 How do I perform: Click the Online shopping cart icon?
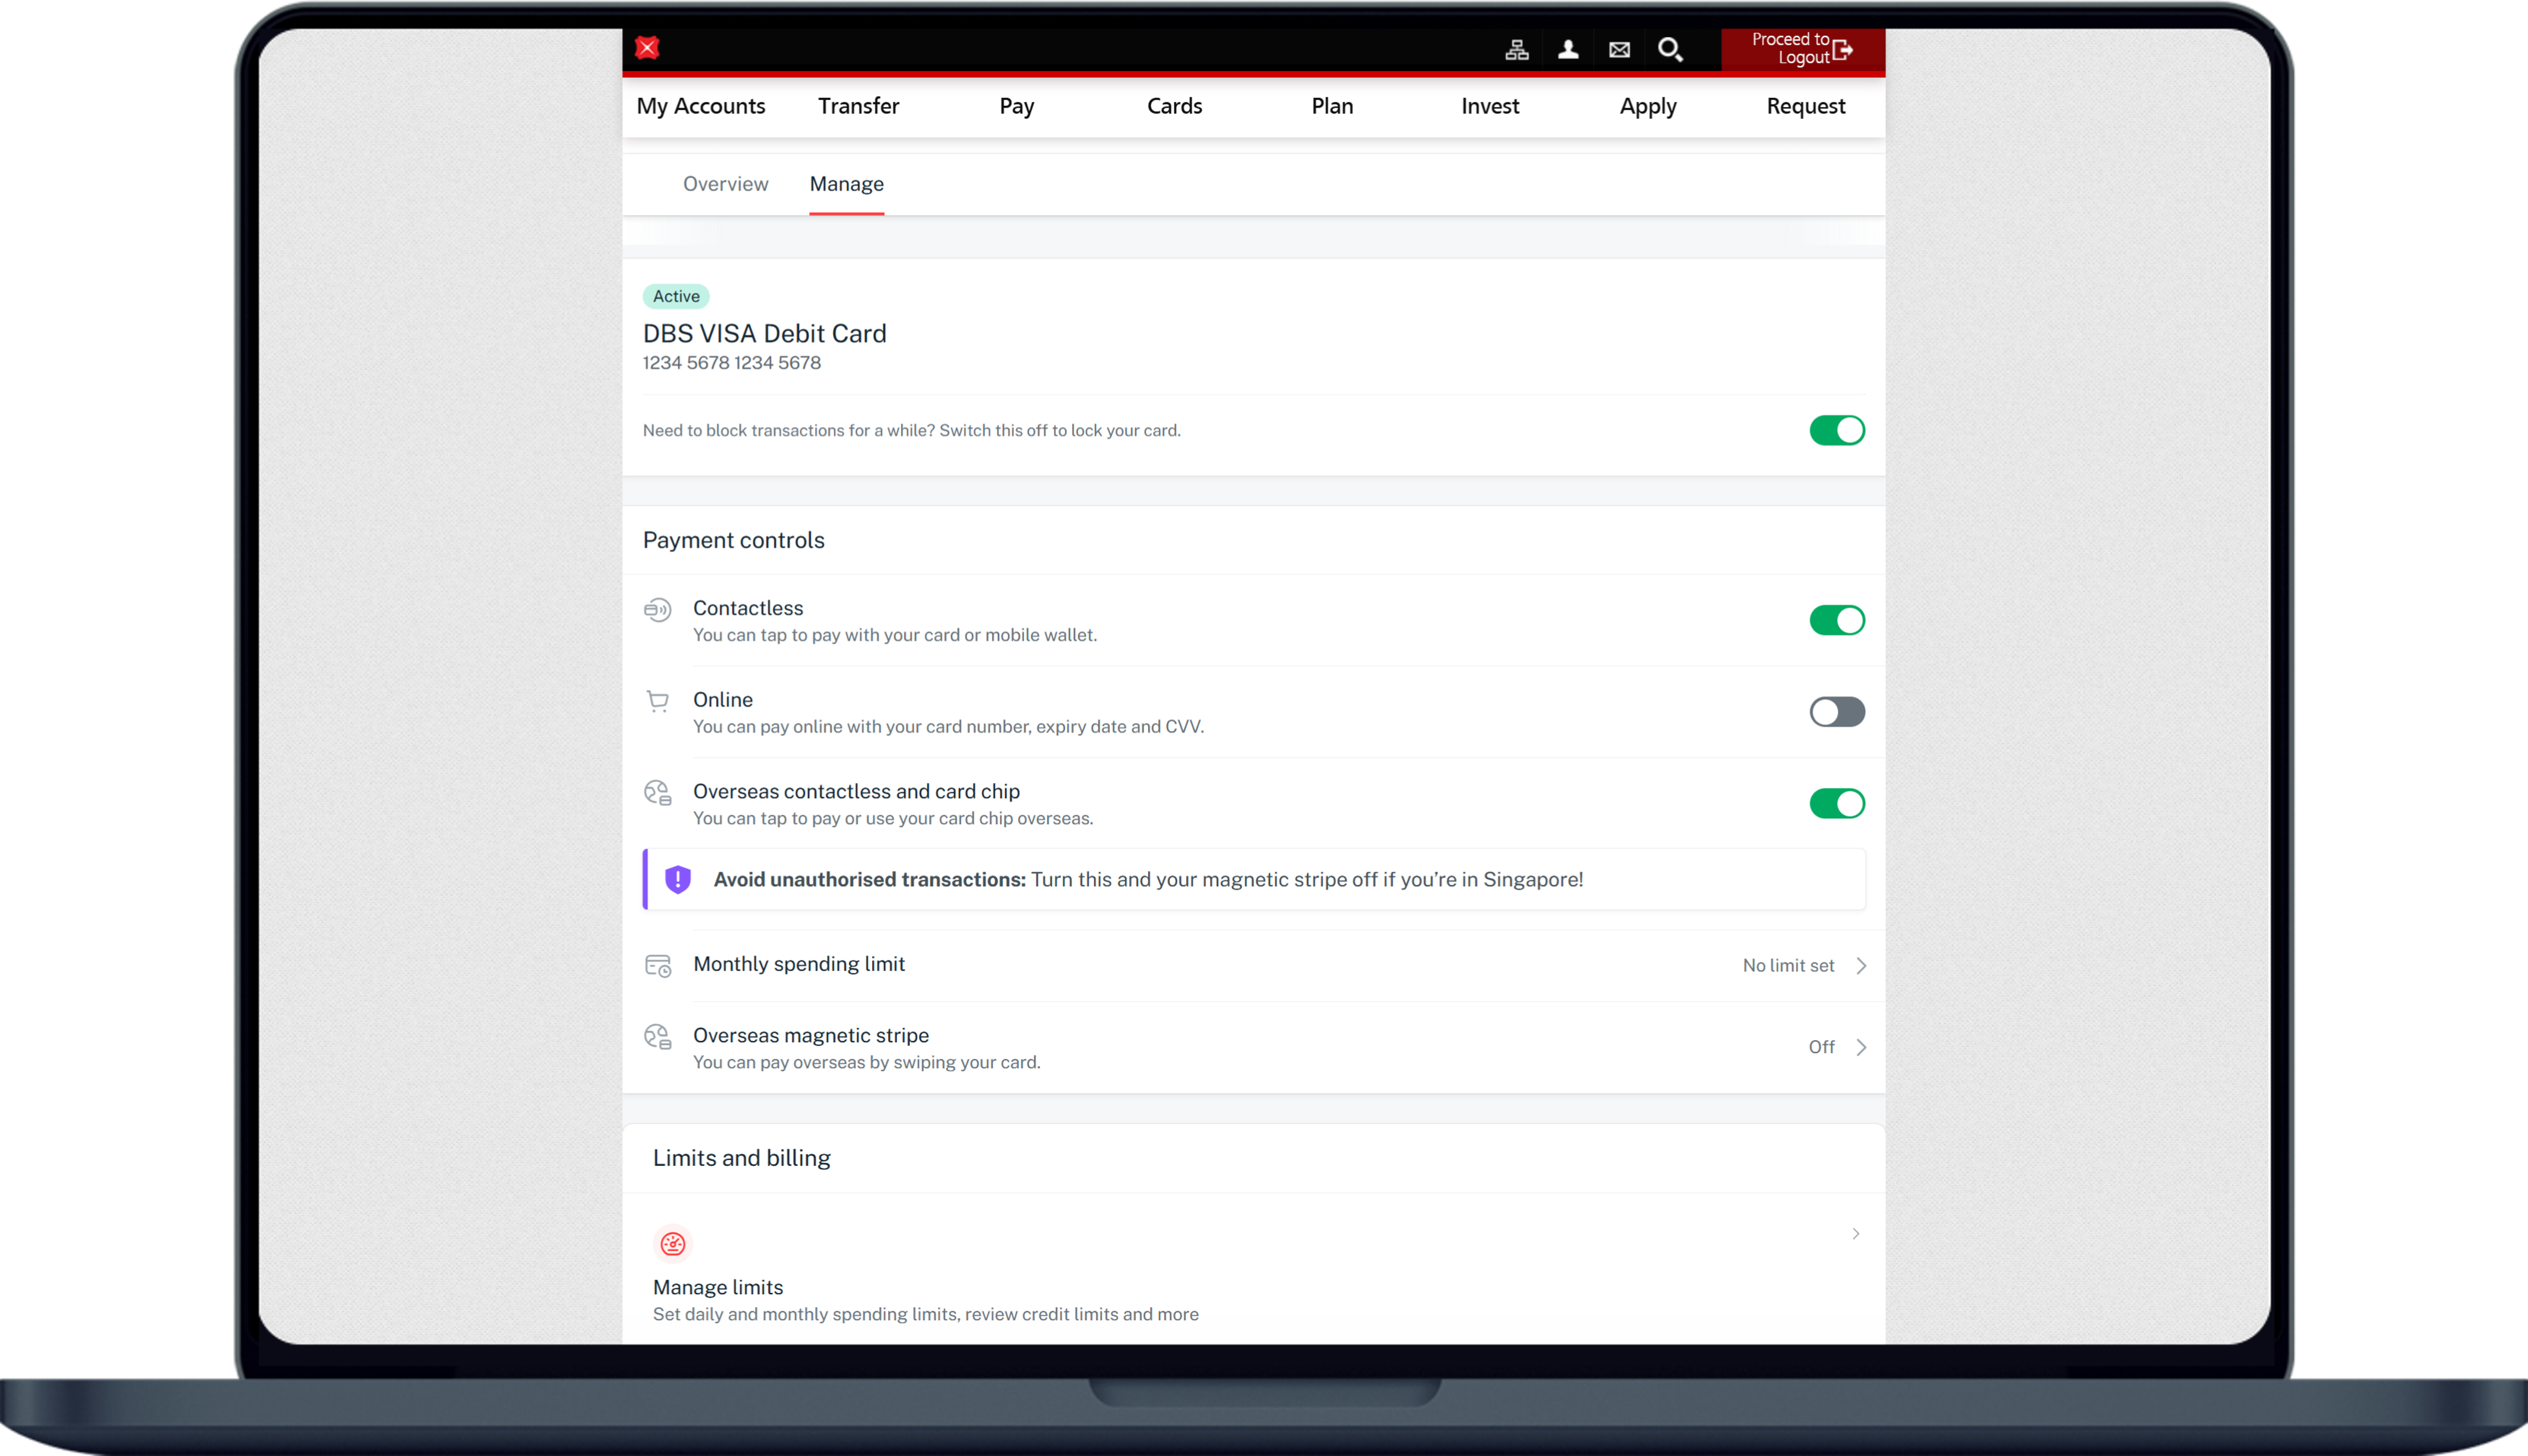[657, 701]
